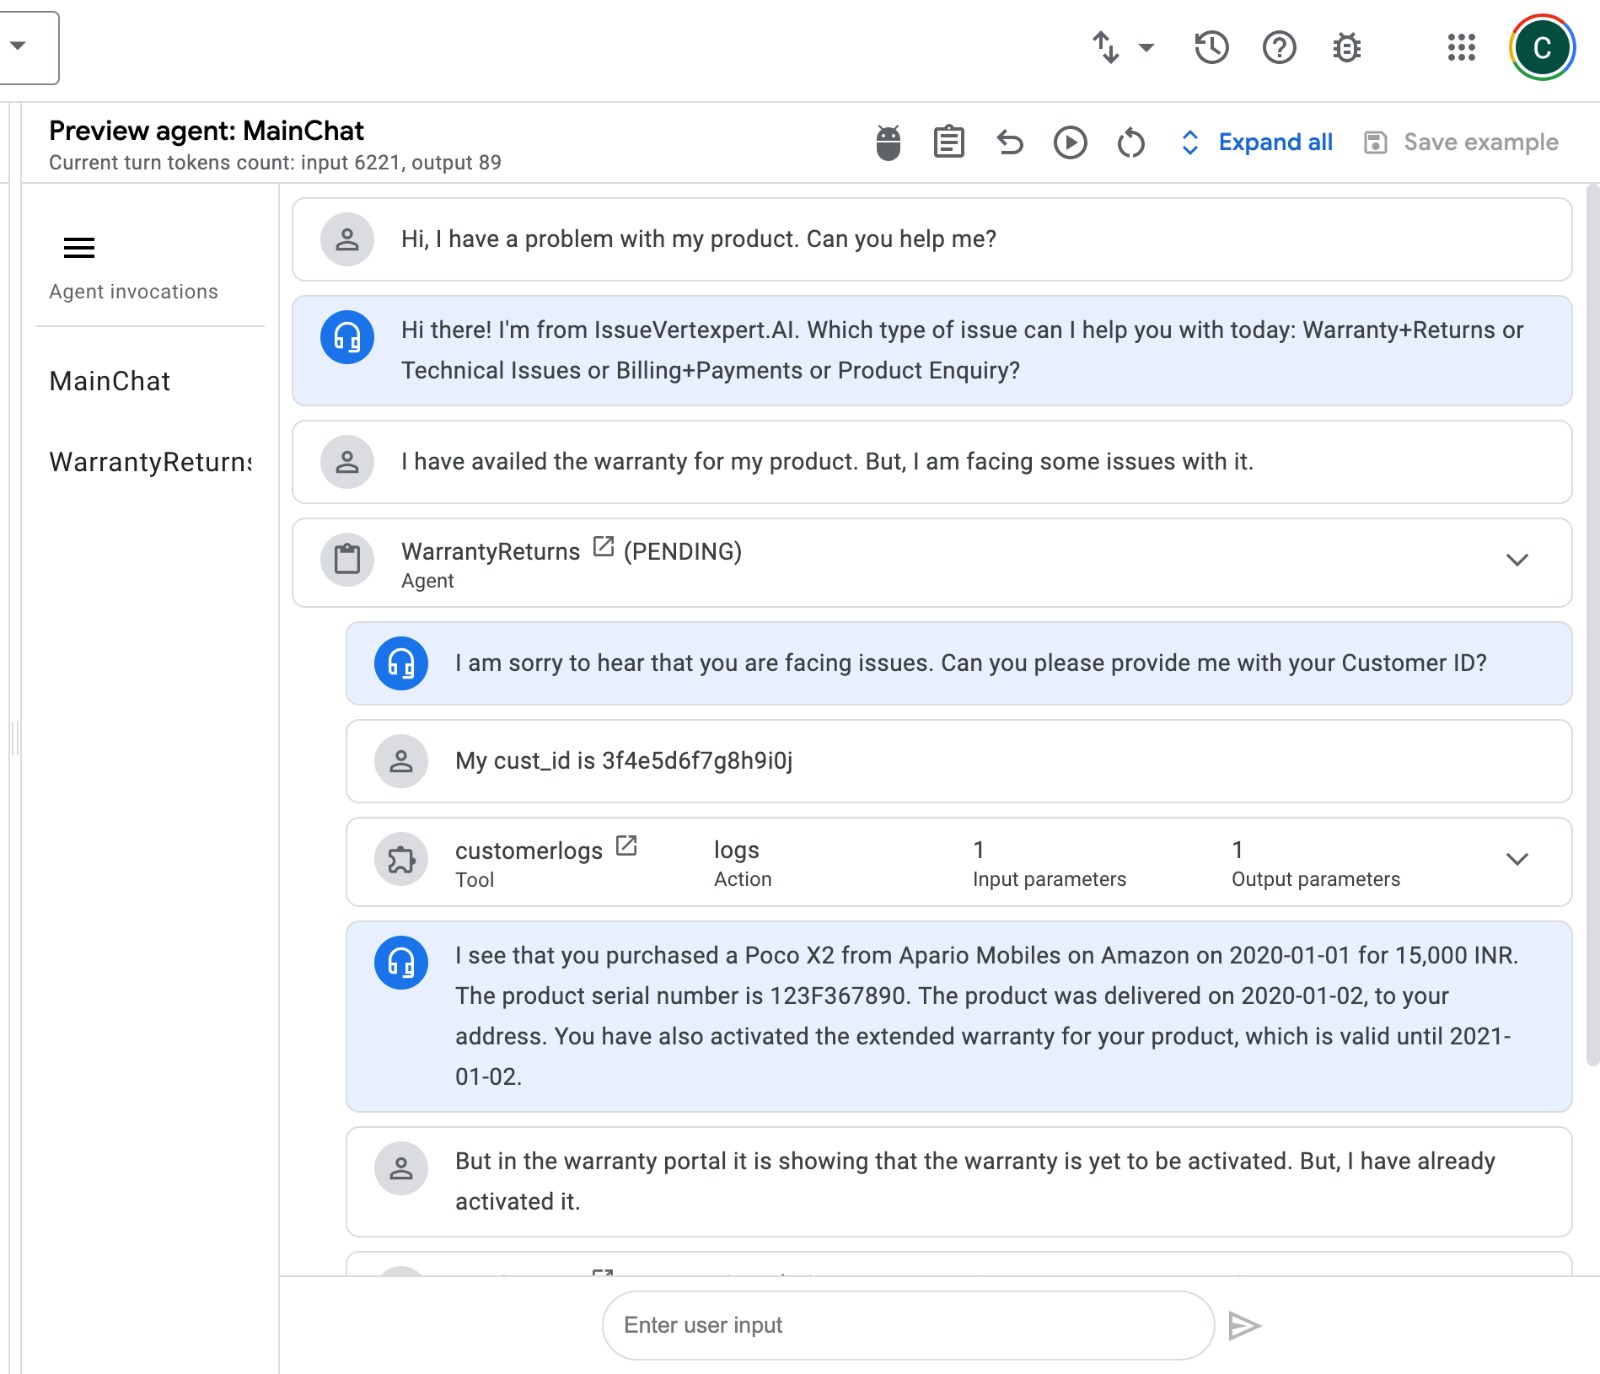Open the clipboard notes icon in toolbar
This screenshot has width=1600, height=1374.
click(x=948, y=142)
